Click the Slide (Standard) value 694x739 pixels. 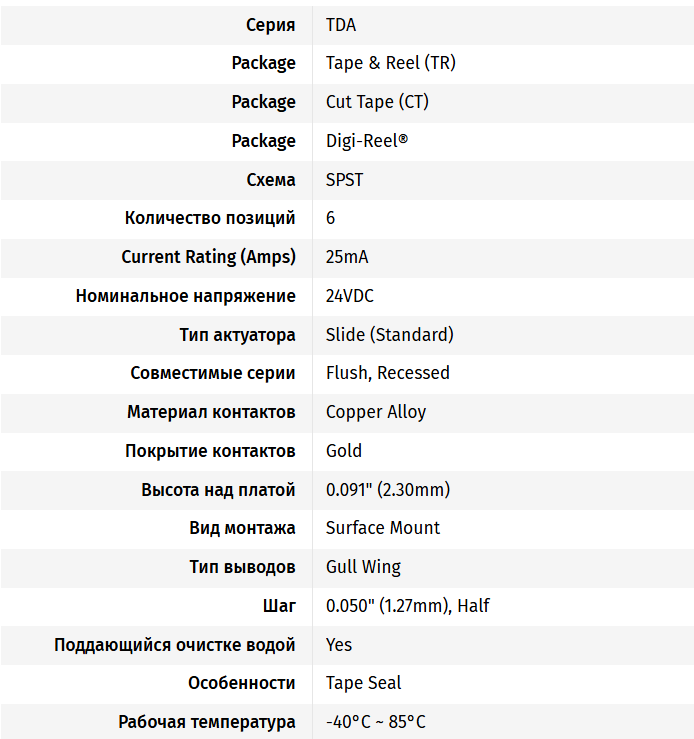pyautogui.click(x=390, y=334)
